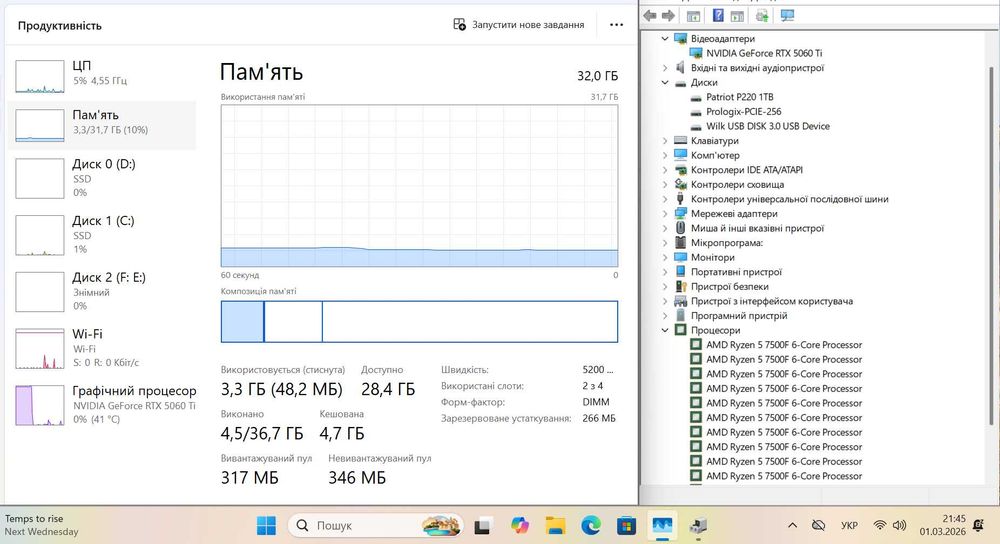Click the Пристрої з інтерфейсом користувача icon

(x=680, y=301)
